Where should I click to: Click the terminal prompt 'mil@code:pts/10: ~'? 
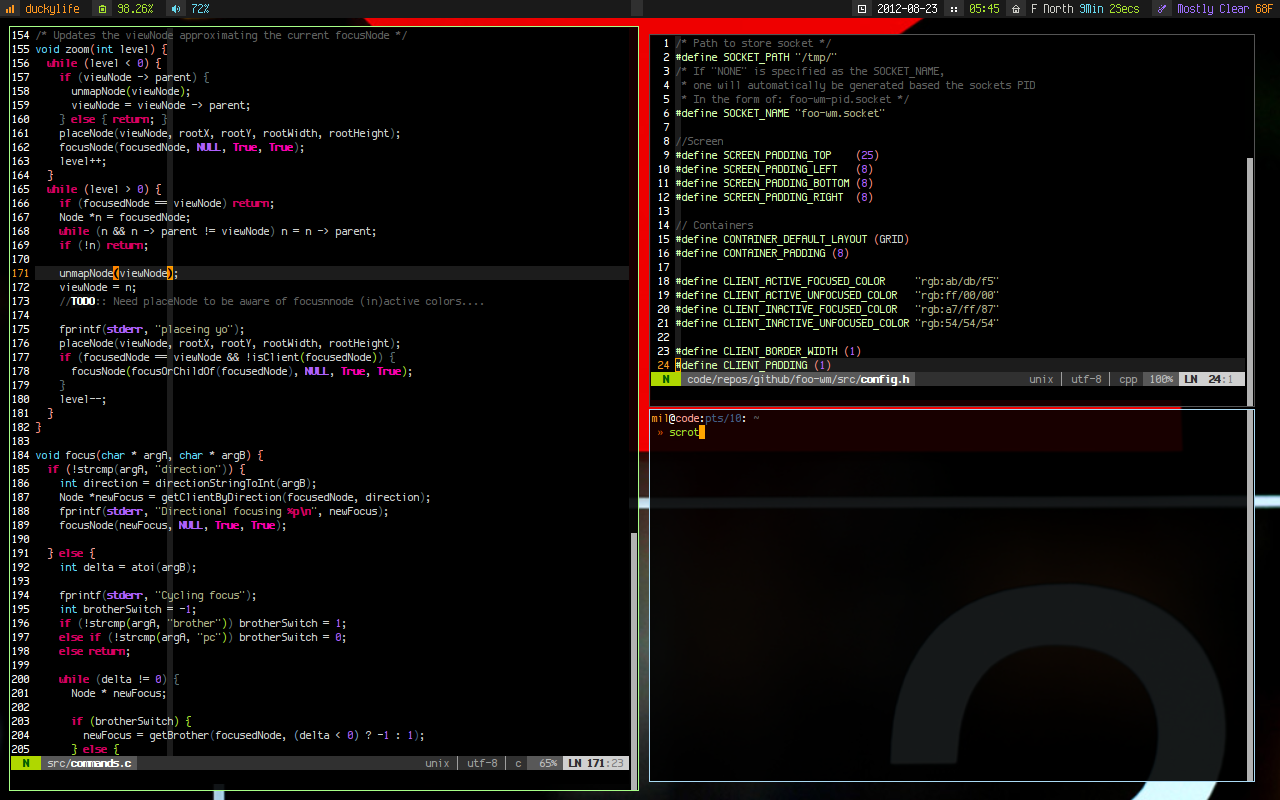pyautogui.click(x=705, y=417)
